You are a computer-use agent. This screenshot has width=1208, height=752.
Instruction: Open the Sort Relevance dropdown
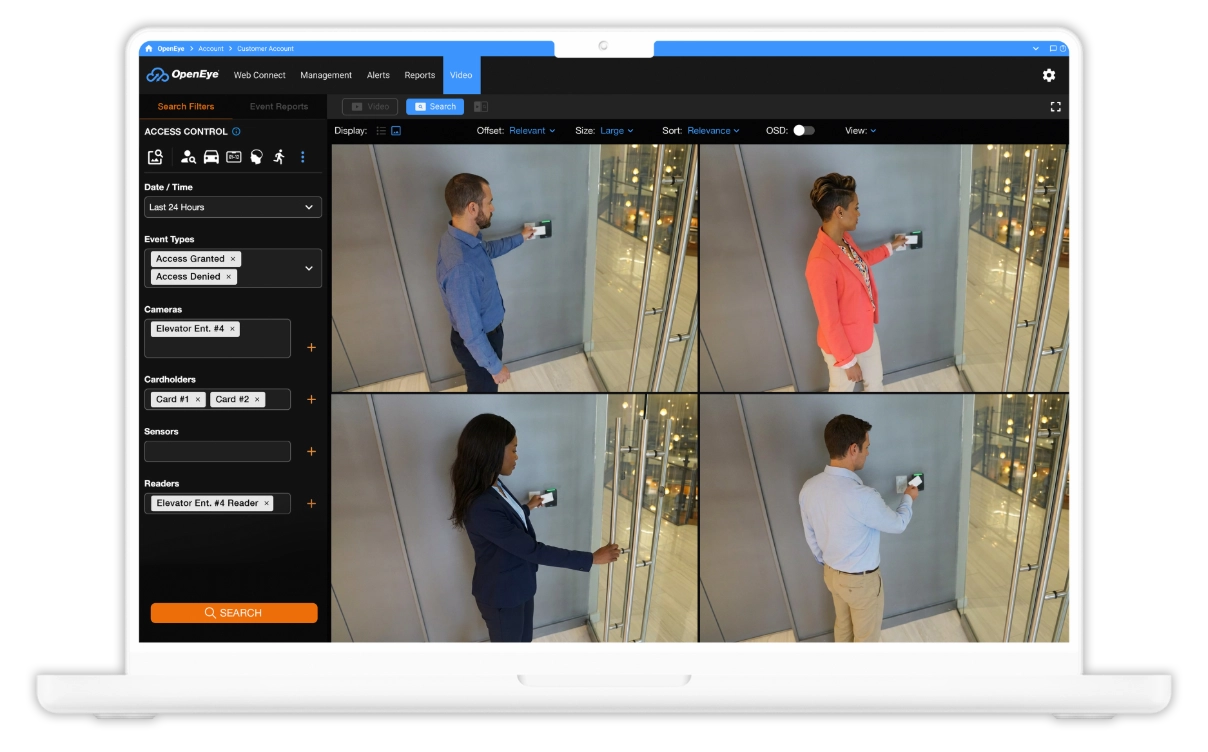click(x=714, y=131)
